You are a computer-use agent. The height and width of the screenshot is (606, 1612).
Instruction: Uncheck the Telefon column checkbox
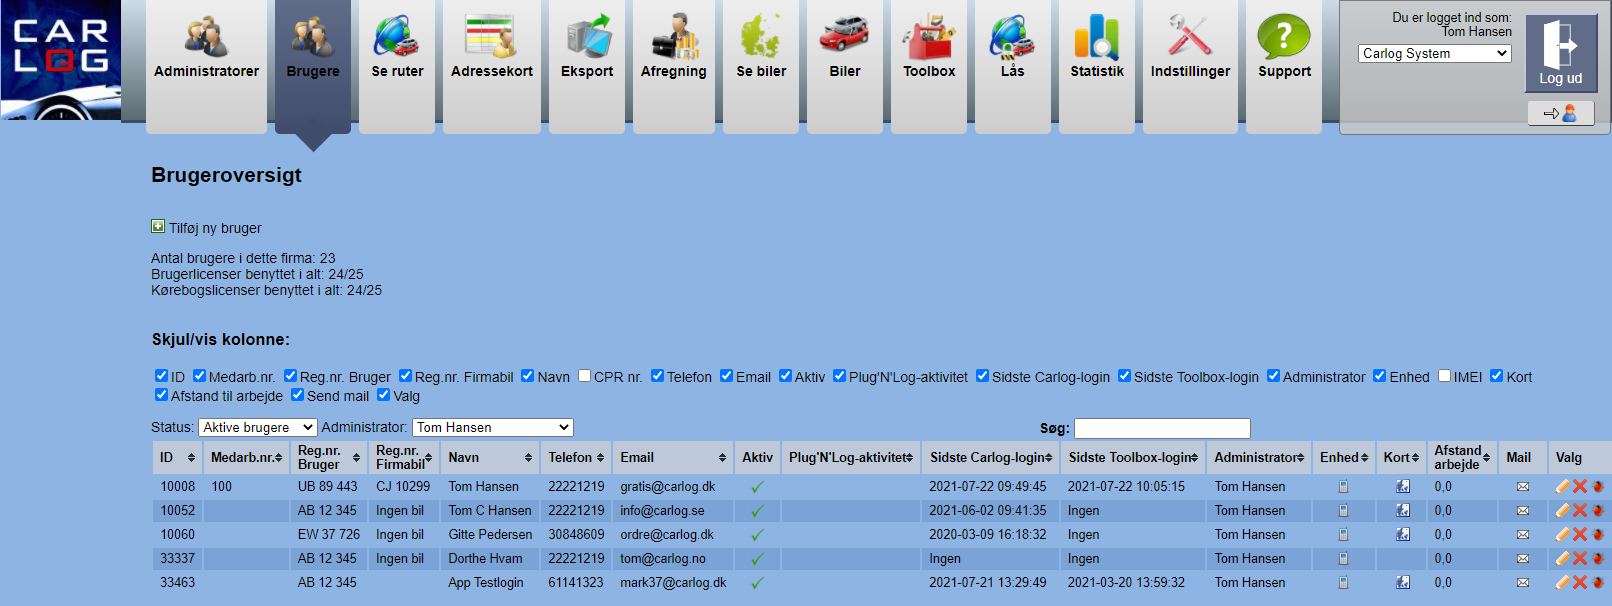pyautogui.click(x=657, y=376)
